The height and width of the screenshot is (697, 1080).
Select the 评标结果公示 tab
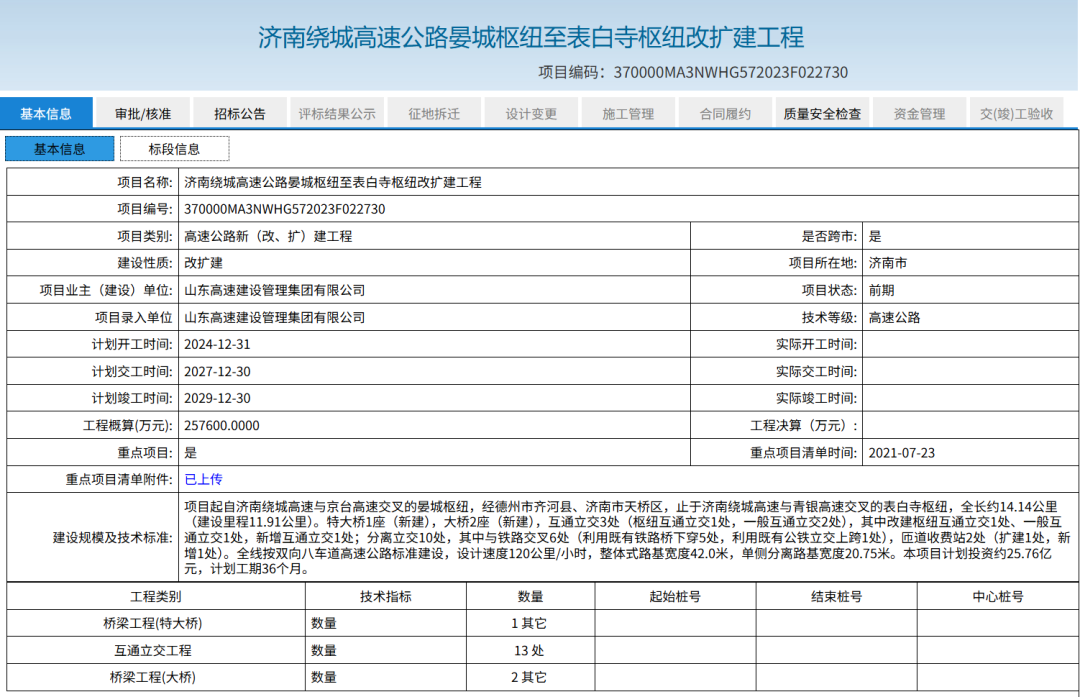(x=337, y=114)
